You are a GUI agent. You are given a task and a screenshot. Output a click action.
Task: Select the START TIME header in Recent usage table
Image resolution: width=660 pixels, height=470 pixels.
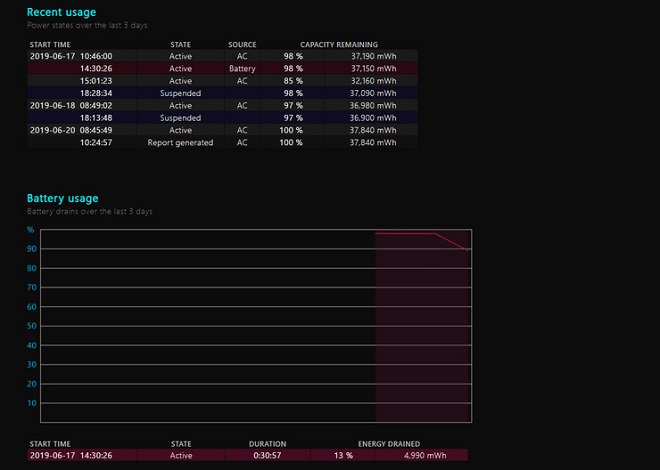[50, 44]
